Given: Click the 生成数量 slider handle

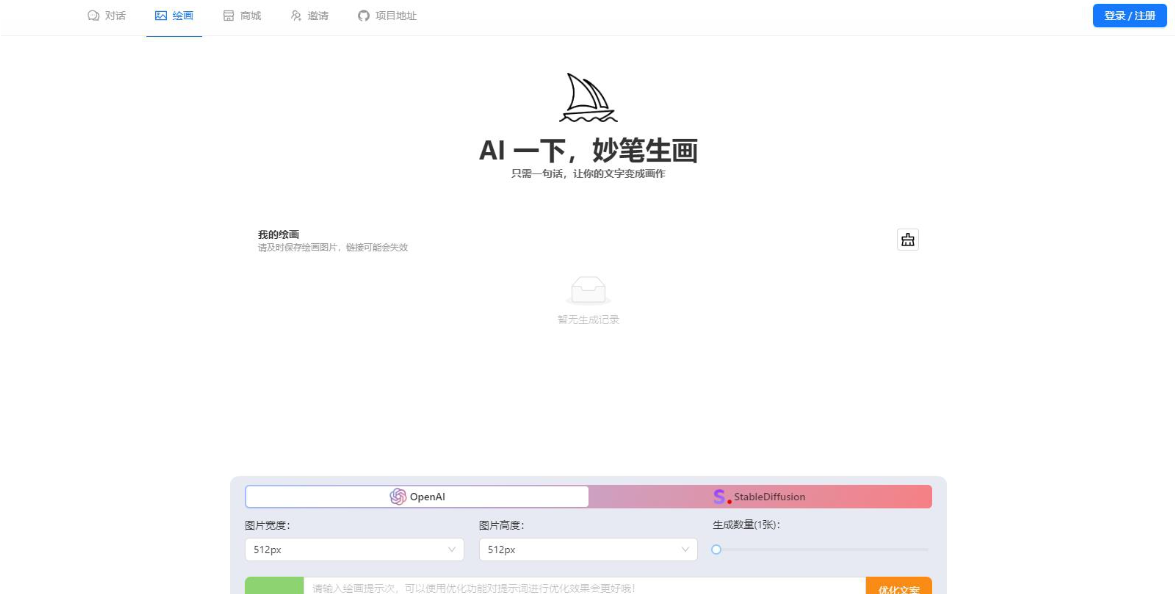Looking at the screenshot, I should click(x=716, y=550).
